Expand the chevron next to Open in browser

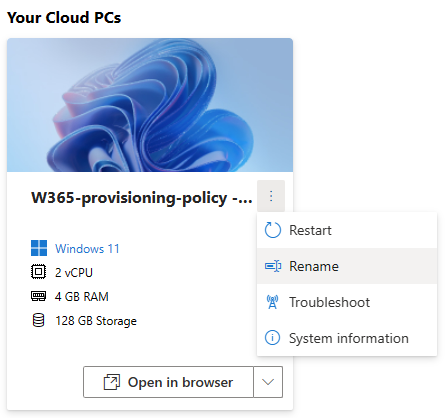(268, 382)
